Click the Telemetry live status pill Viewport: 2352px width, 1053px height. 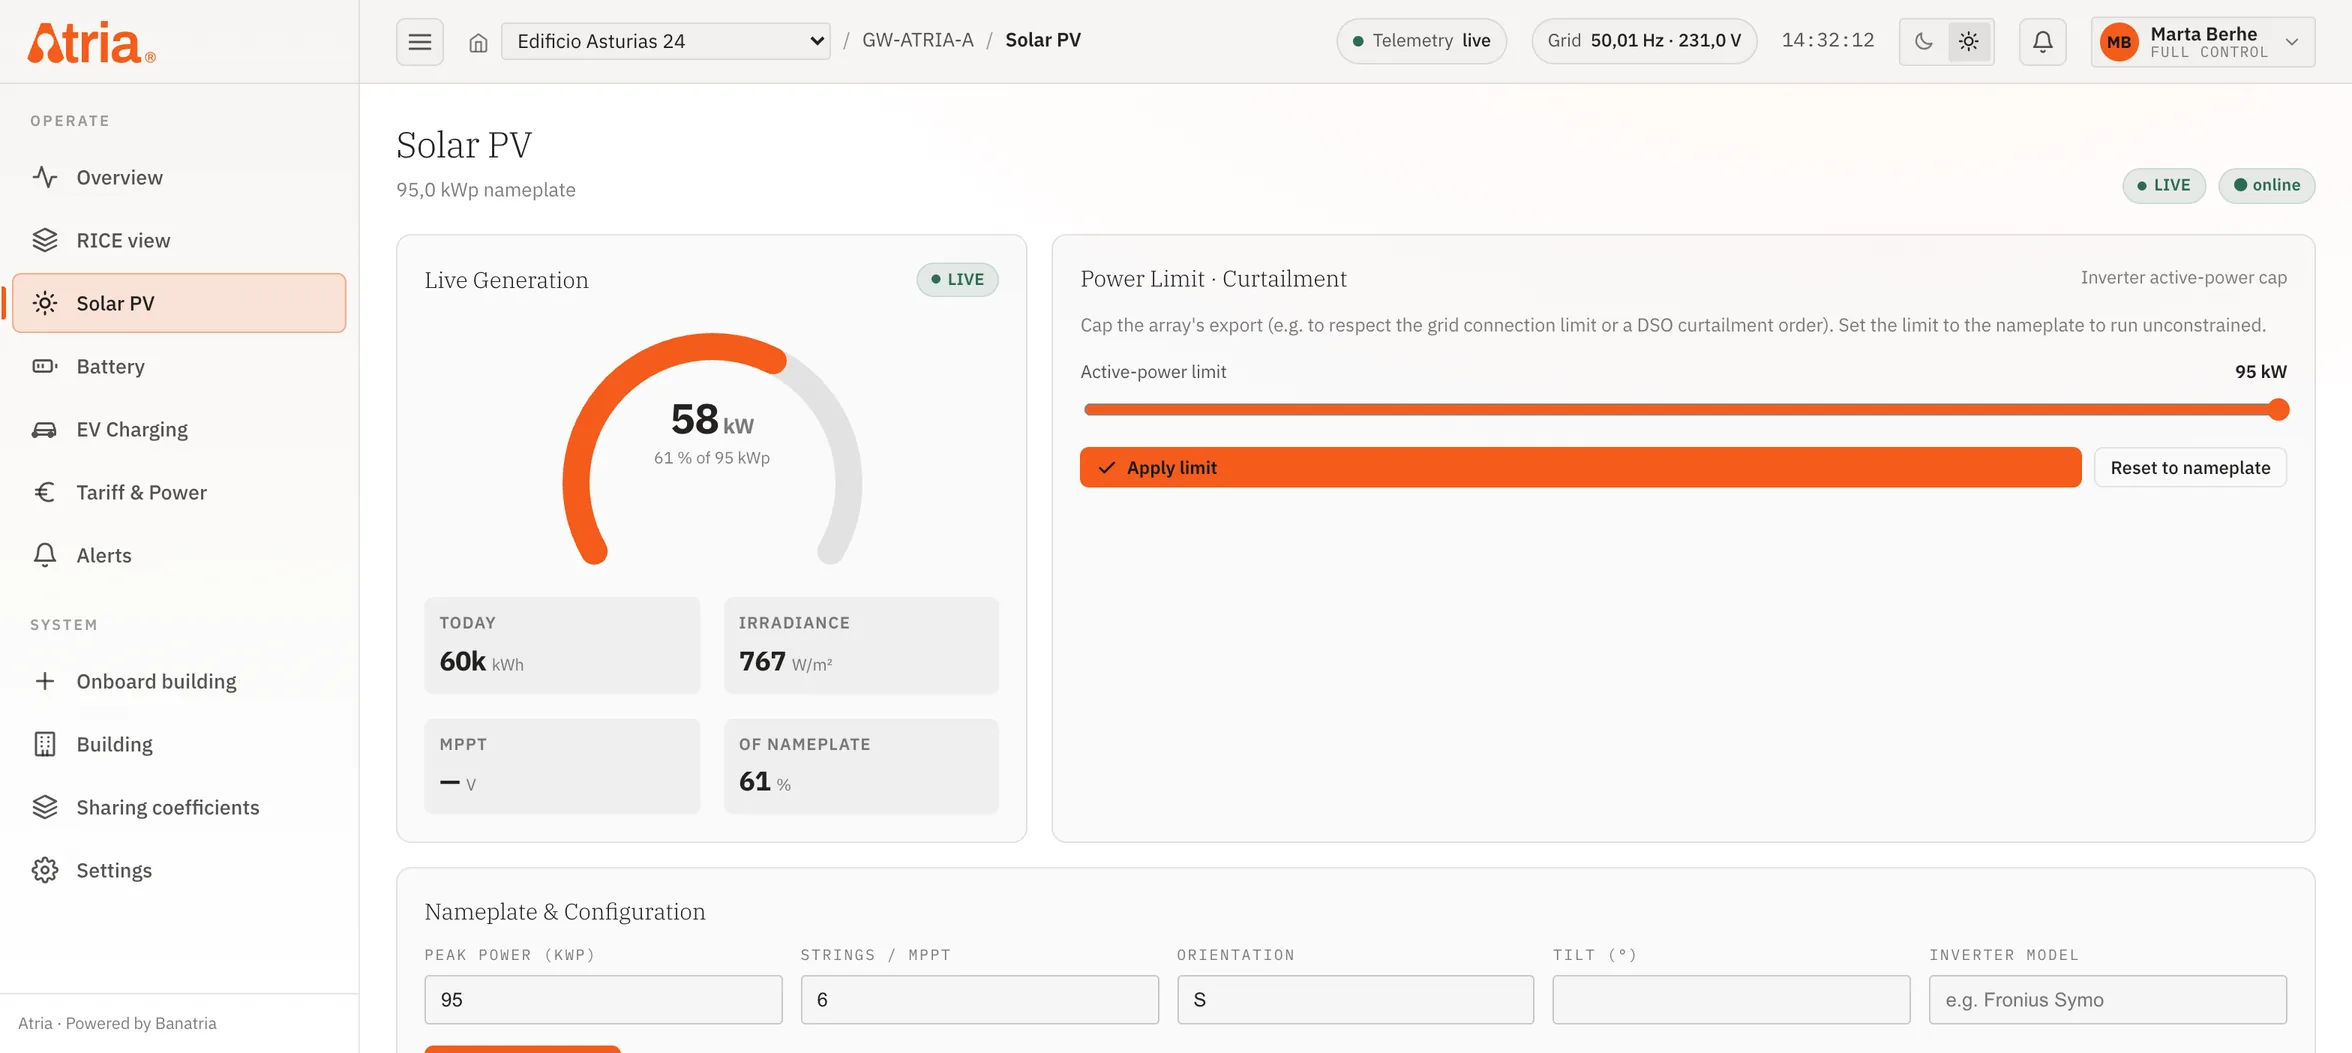point(1421,41)
